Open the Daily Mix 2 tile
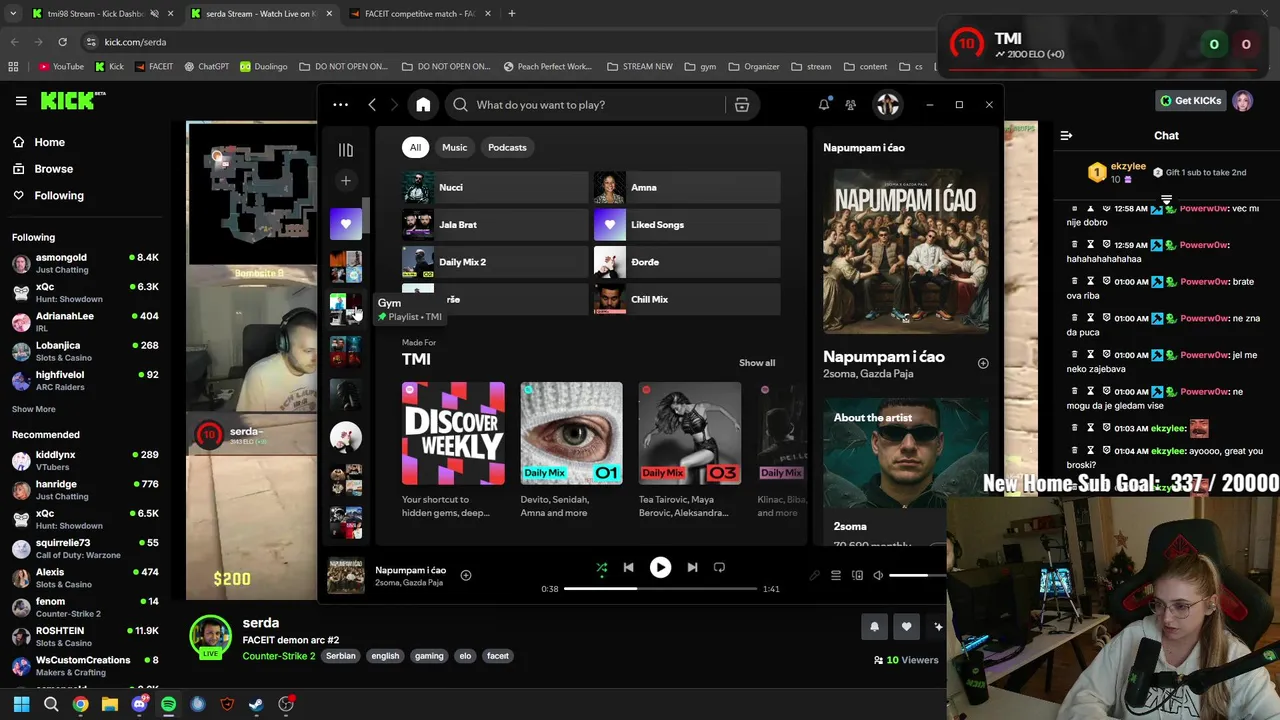 [495, 262]
